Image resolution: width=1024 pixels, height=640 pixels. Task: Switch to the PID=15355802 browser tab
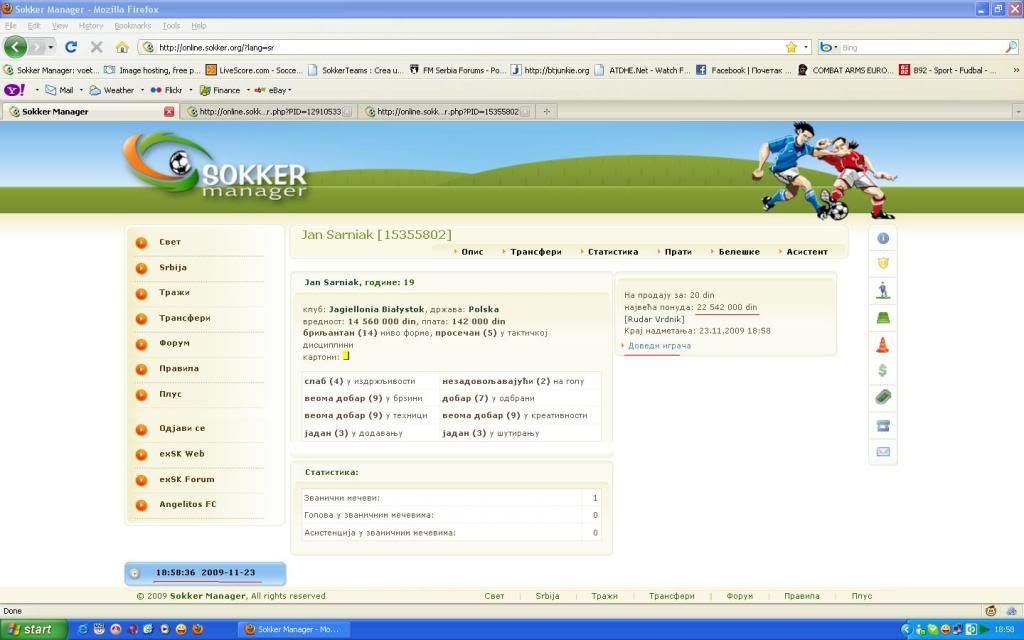[x=447, y=112]
